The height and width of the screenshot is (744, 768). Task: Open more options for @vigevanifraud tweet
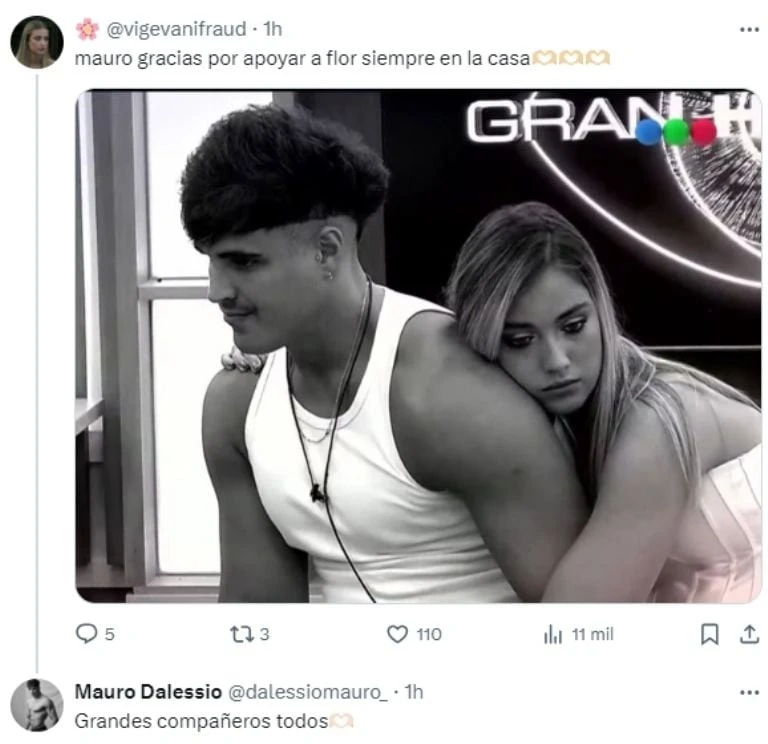(748, 30)
